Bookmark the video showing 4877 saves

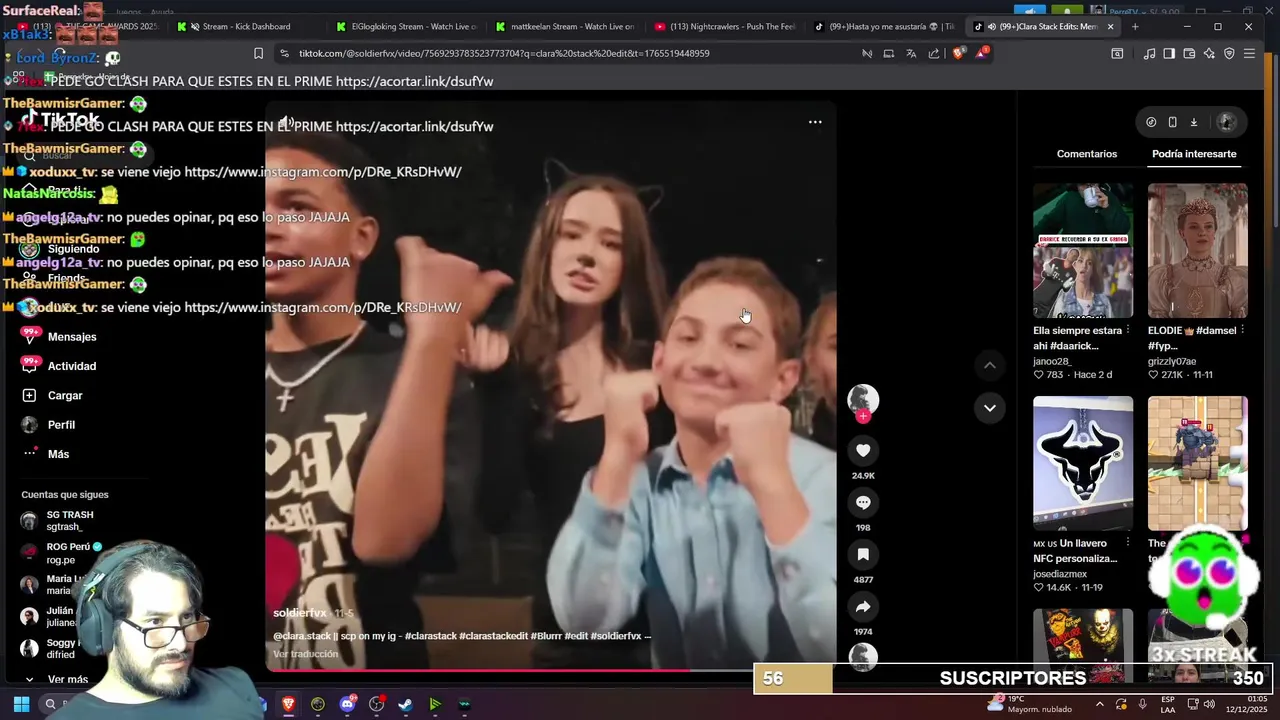click(x=863, y=554)
